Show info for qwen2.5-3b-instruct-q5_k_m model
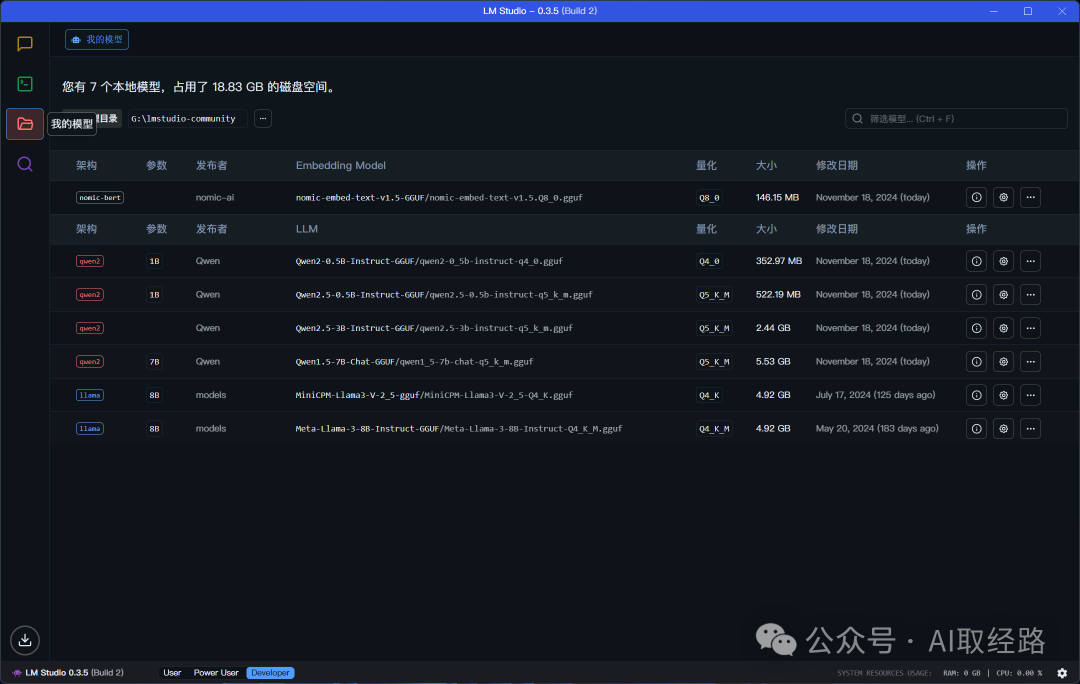The width and height of the screenshot is (1080, 684). point(977,329)
